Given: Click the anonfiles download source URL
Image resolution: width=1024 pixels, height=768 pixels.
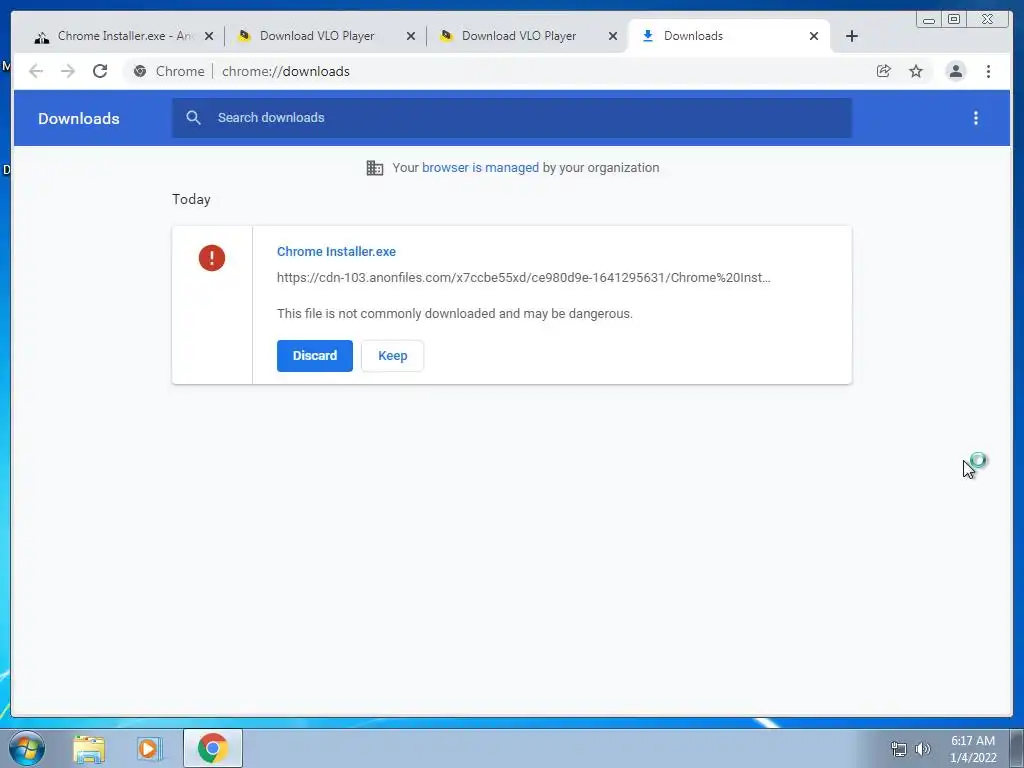Looking at the screenshot, I should 524,278.
